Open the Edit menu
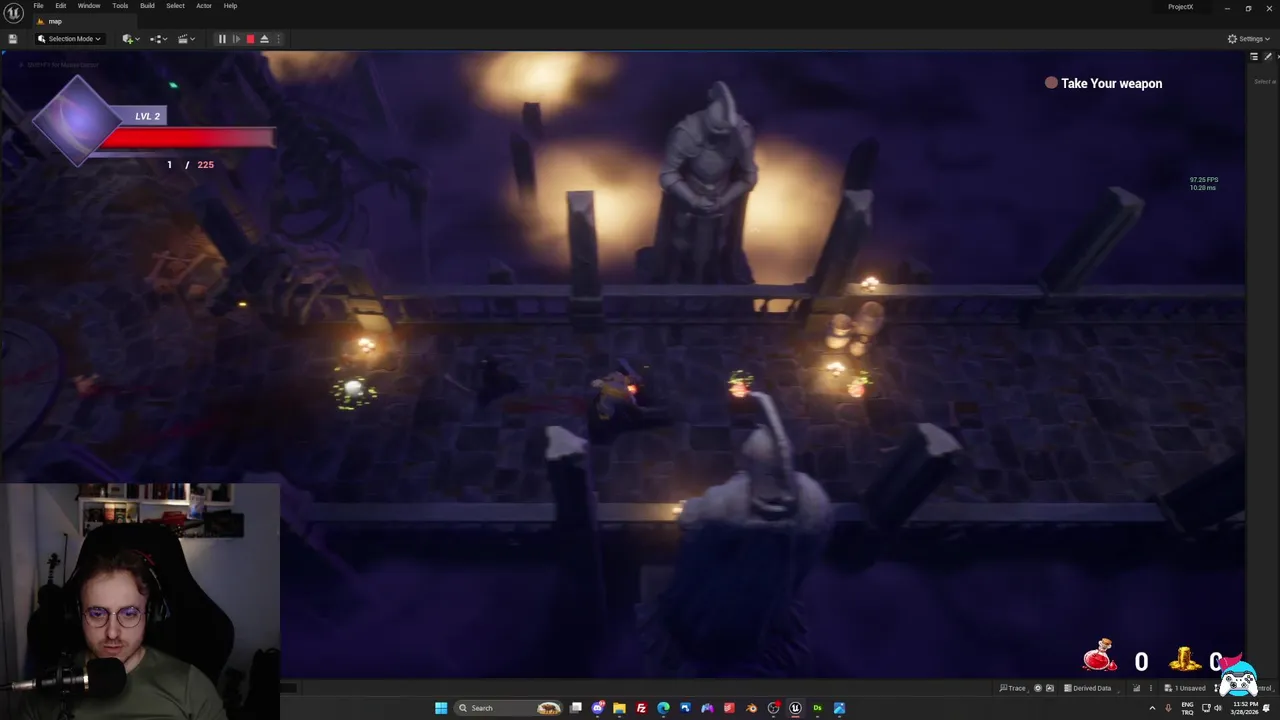This screenshot has height=720, width=1280. point(60,6)
